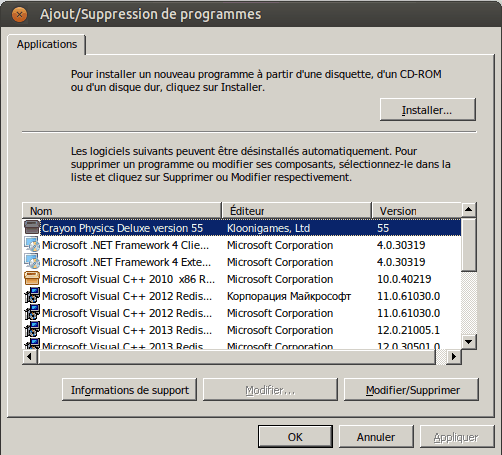Click the Корпорация Майкрософт publisher cell
This screenshot has height=455, width=502.
coord(289,296)
